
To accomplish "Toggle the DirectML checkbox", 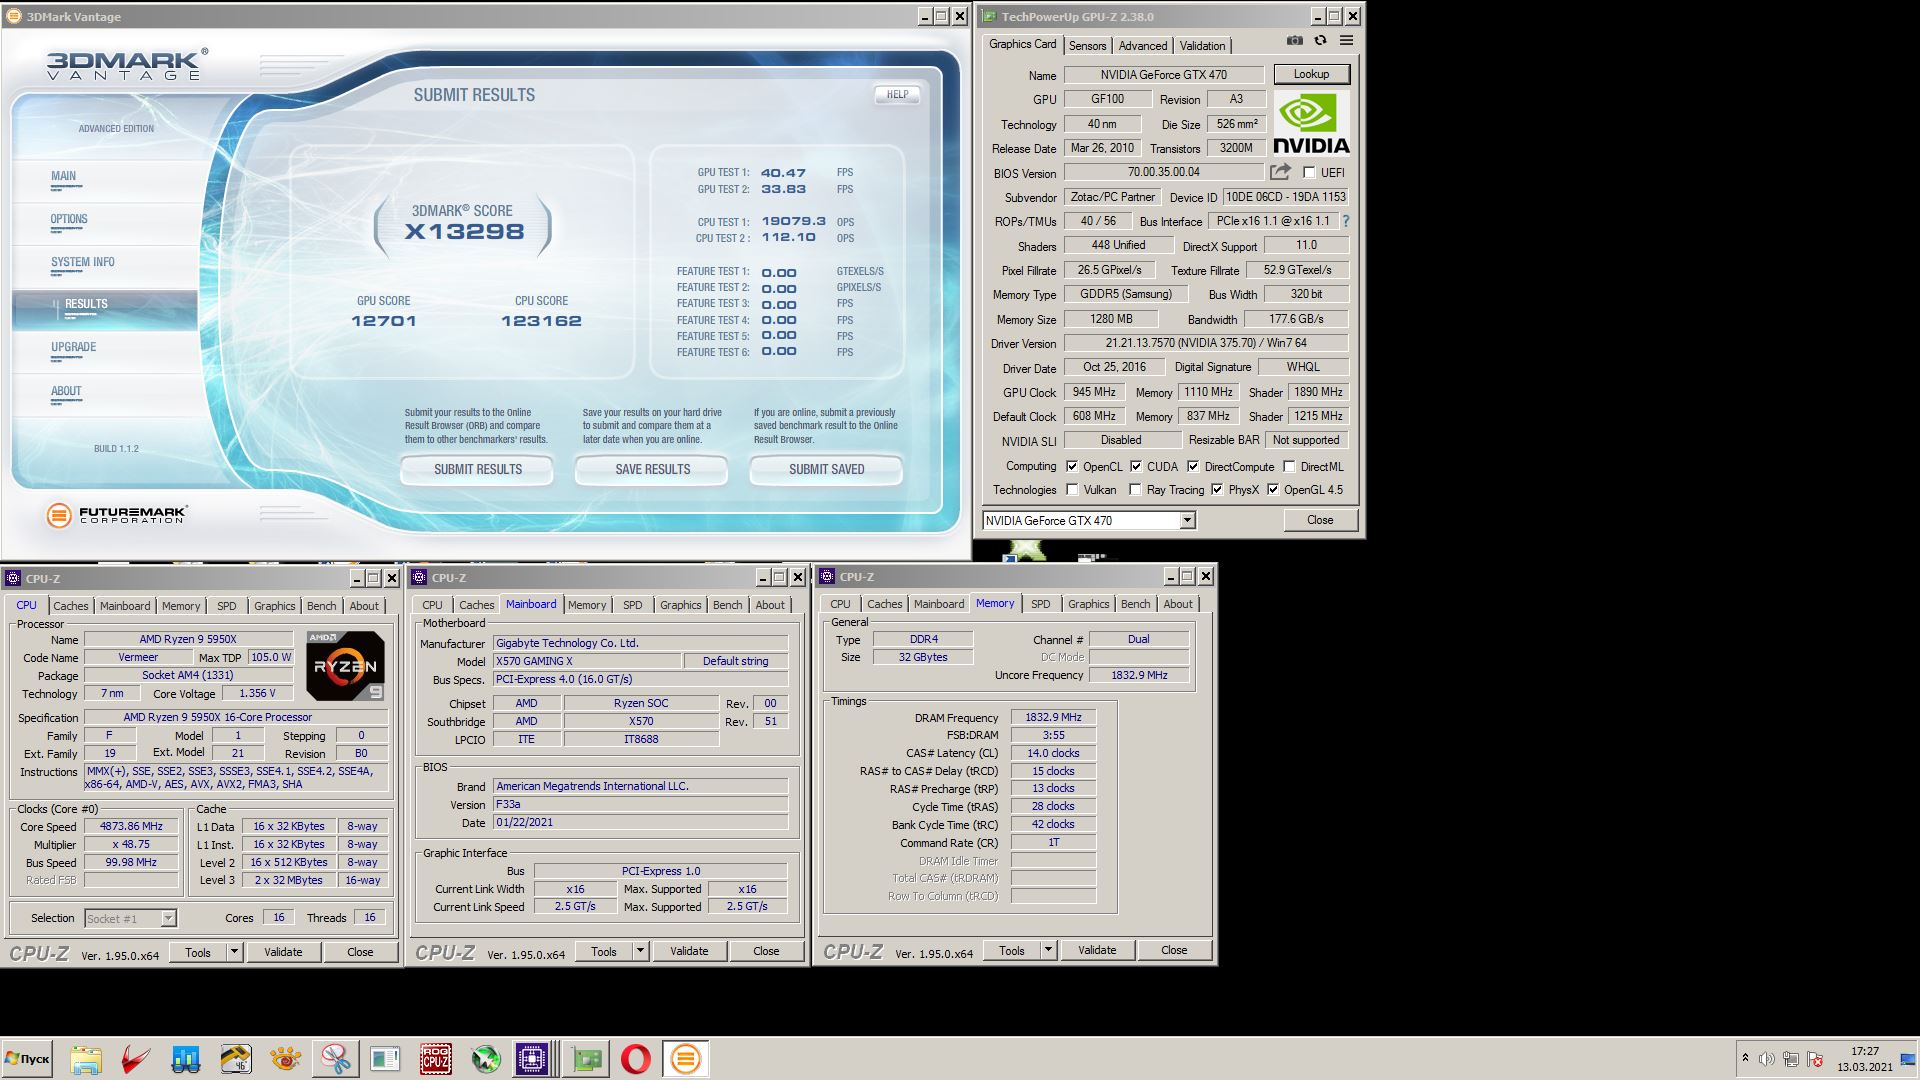I will pyautogui.click(x=1289, y=466).
